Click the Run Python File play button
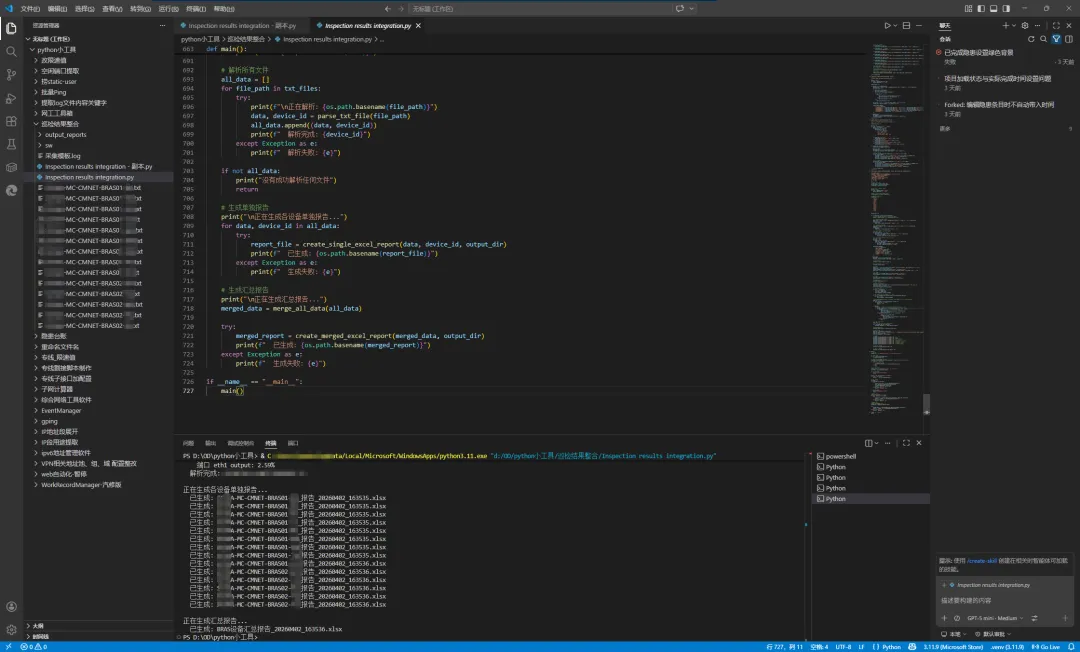 click(x=887, y=25)
